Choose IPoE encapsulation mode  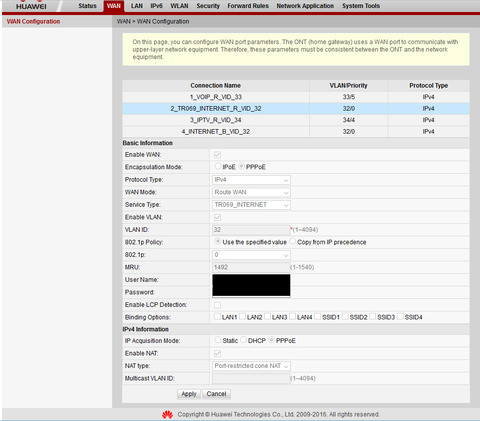pyautogui.click(x=218, y=166)
